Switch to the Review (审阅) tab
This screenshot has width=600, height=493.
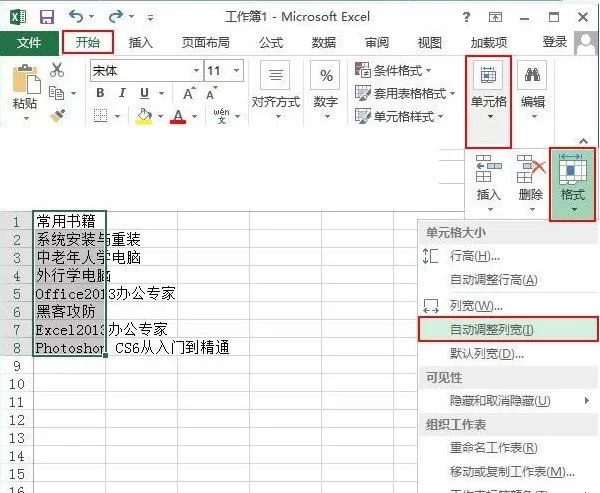pos(377,42)
